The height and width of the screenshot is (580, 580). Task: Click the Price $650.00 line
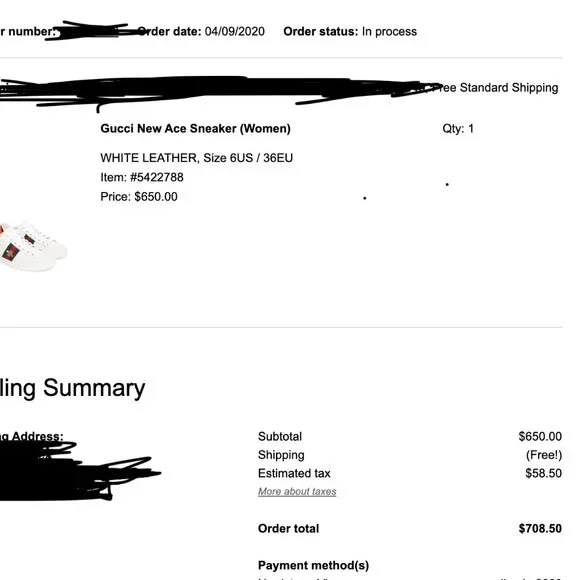coord(139,196)
